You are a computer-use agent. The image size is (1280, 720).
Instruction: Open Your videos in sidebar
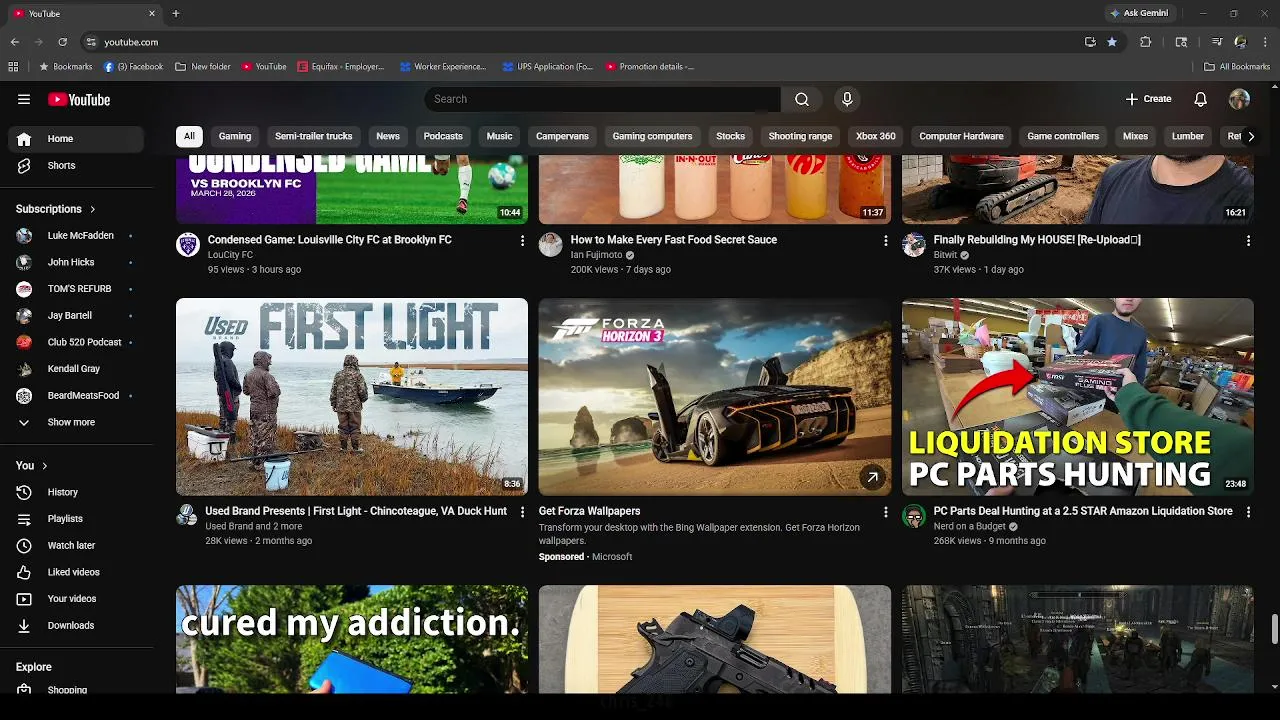[x=76, y=599]
